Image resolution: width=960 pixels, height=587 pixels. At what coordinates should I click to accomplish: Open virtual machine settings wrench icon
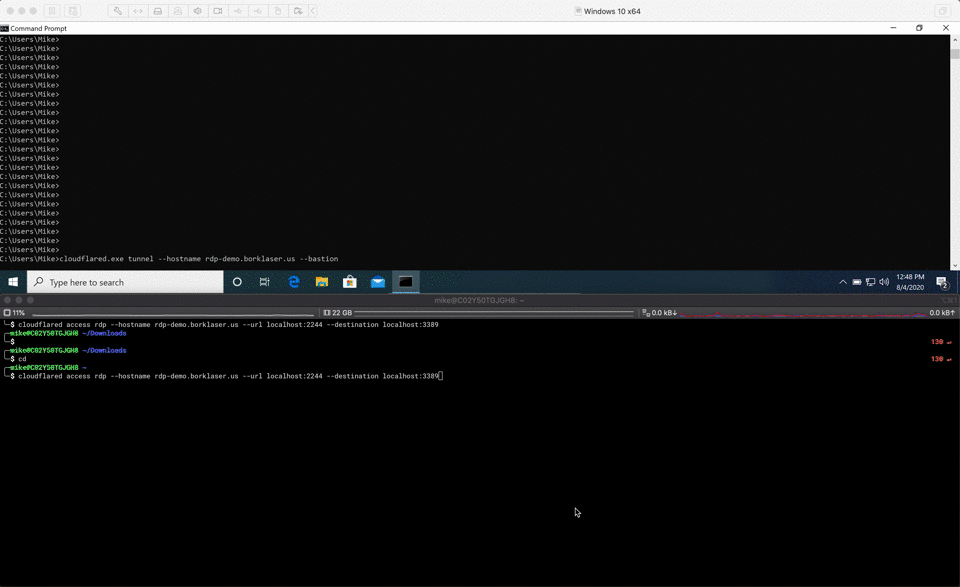[118, 11]
